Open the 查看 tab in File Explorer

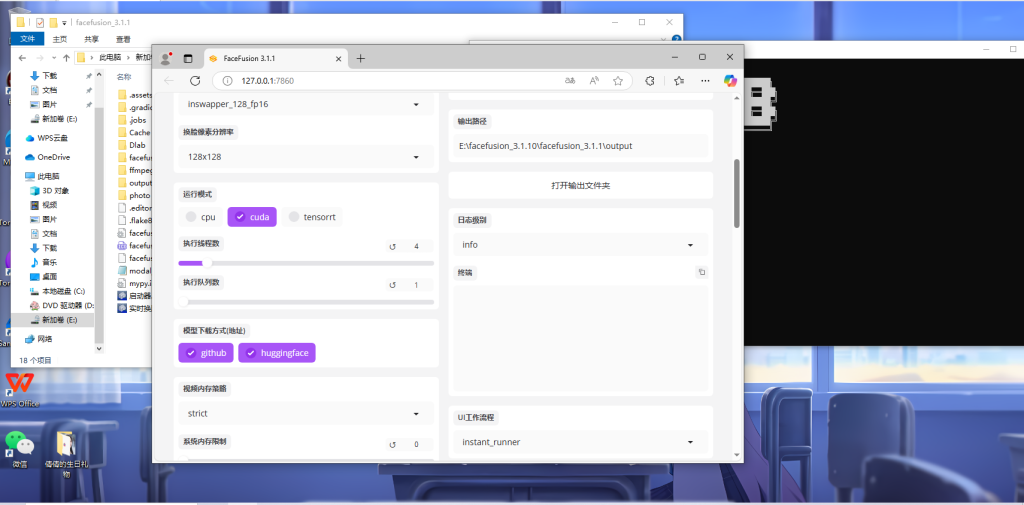point(123,39)
